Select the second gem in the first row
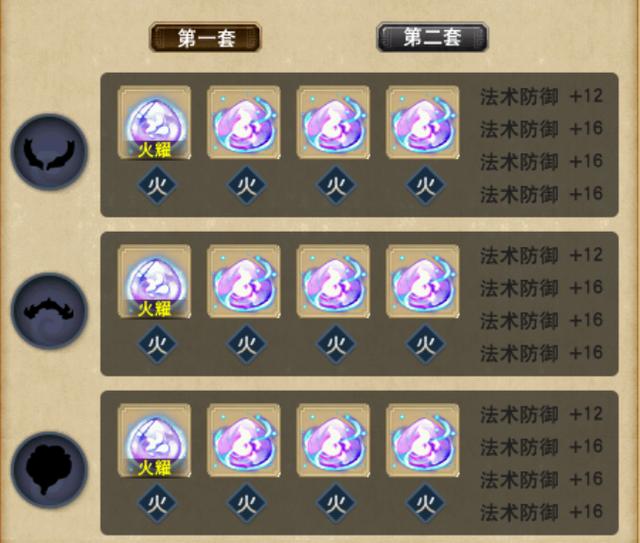Image resolution: width=640 pixels, height=543 pixels. click(244, 122)
